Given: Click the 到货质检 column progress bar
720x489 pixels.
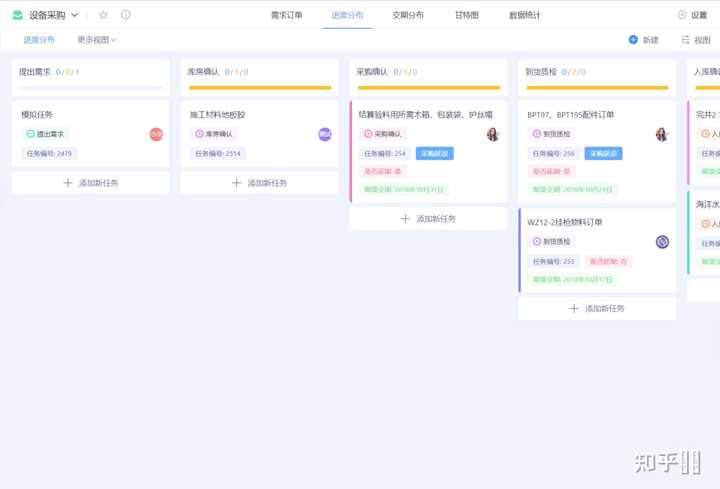Looking at the screenshot, I should click(597, 87).
